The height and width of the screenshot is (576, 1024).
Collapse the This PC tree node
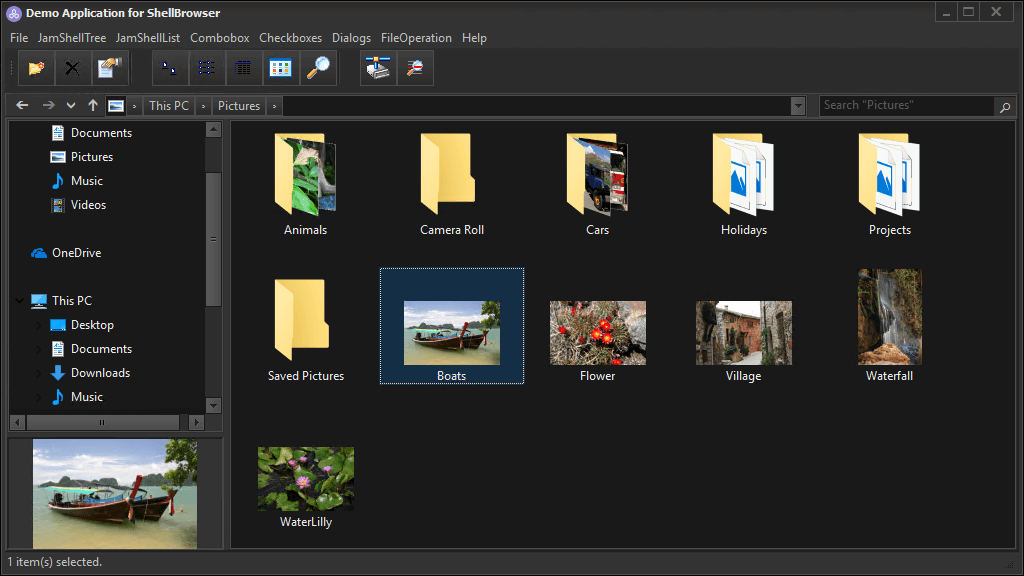pyautogui.click(x=21, y=301)
